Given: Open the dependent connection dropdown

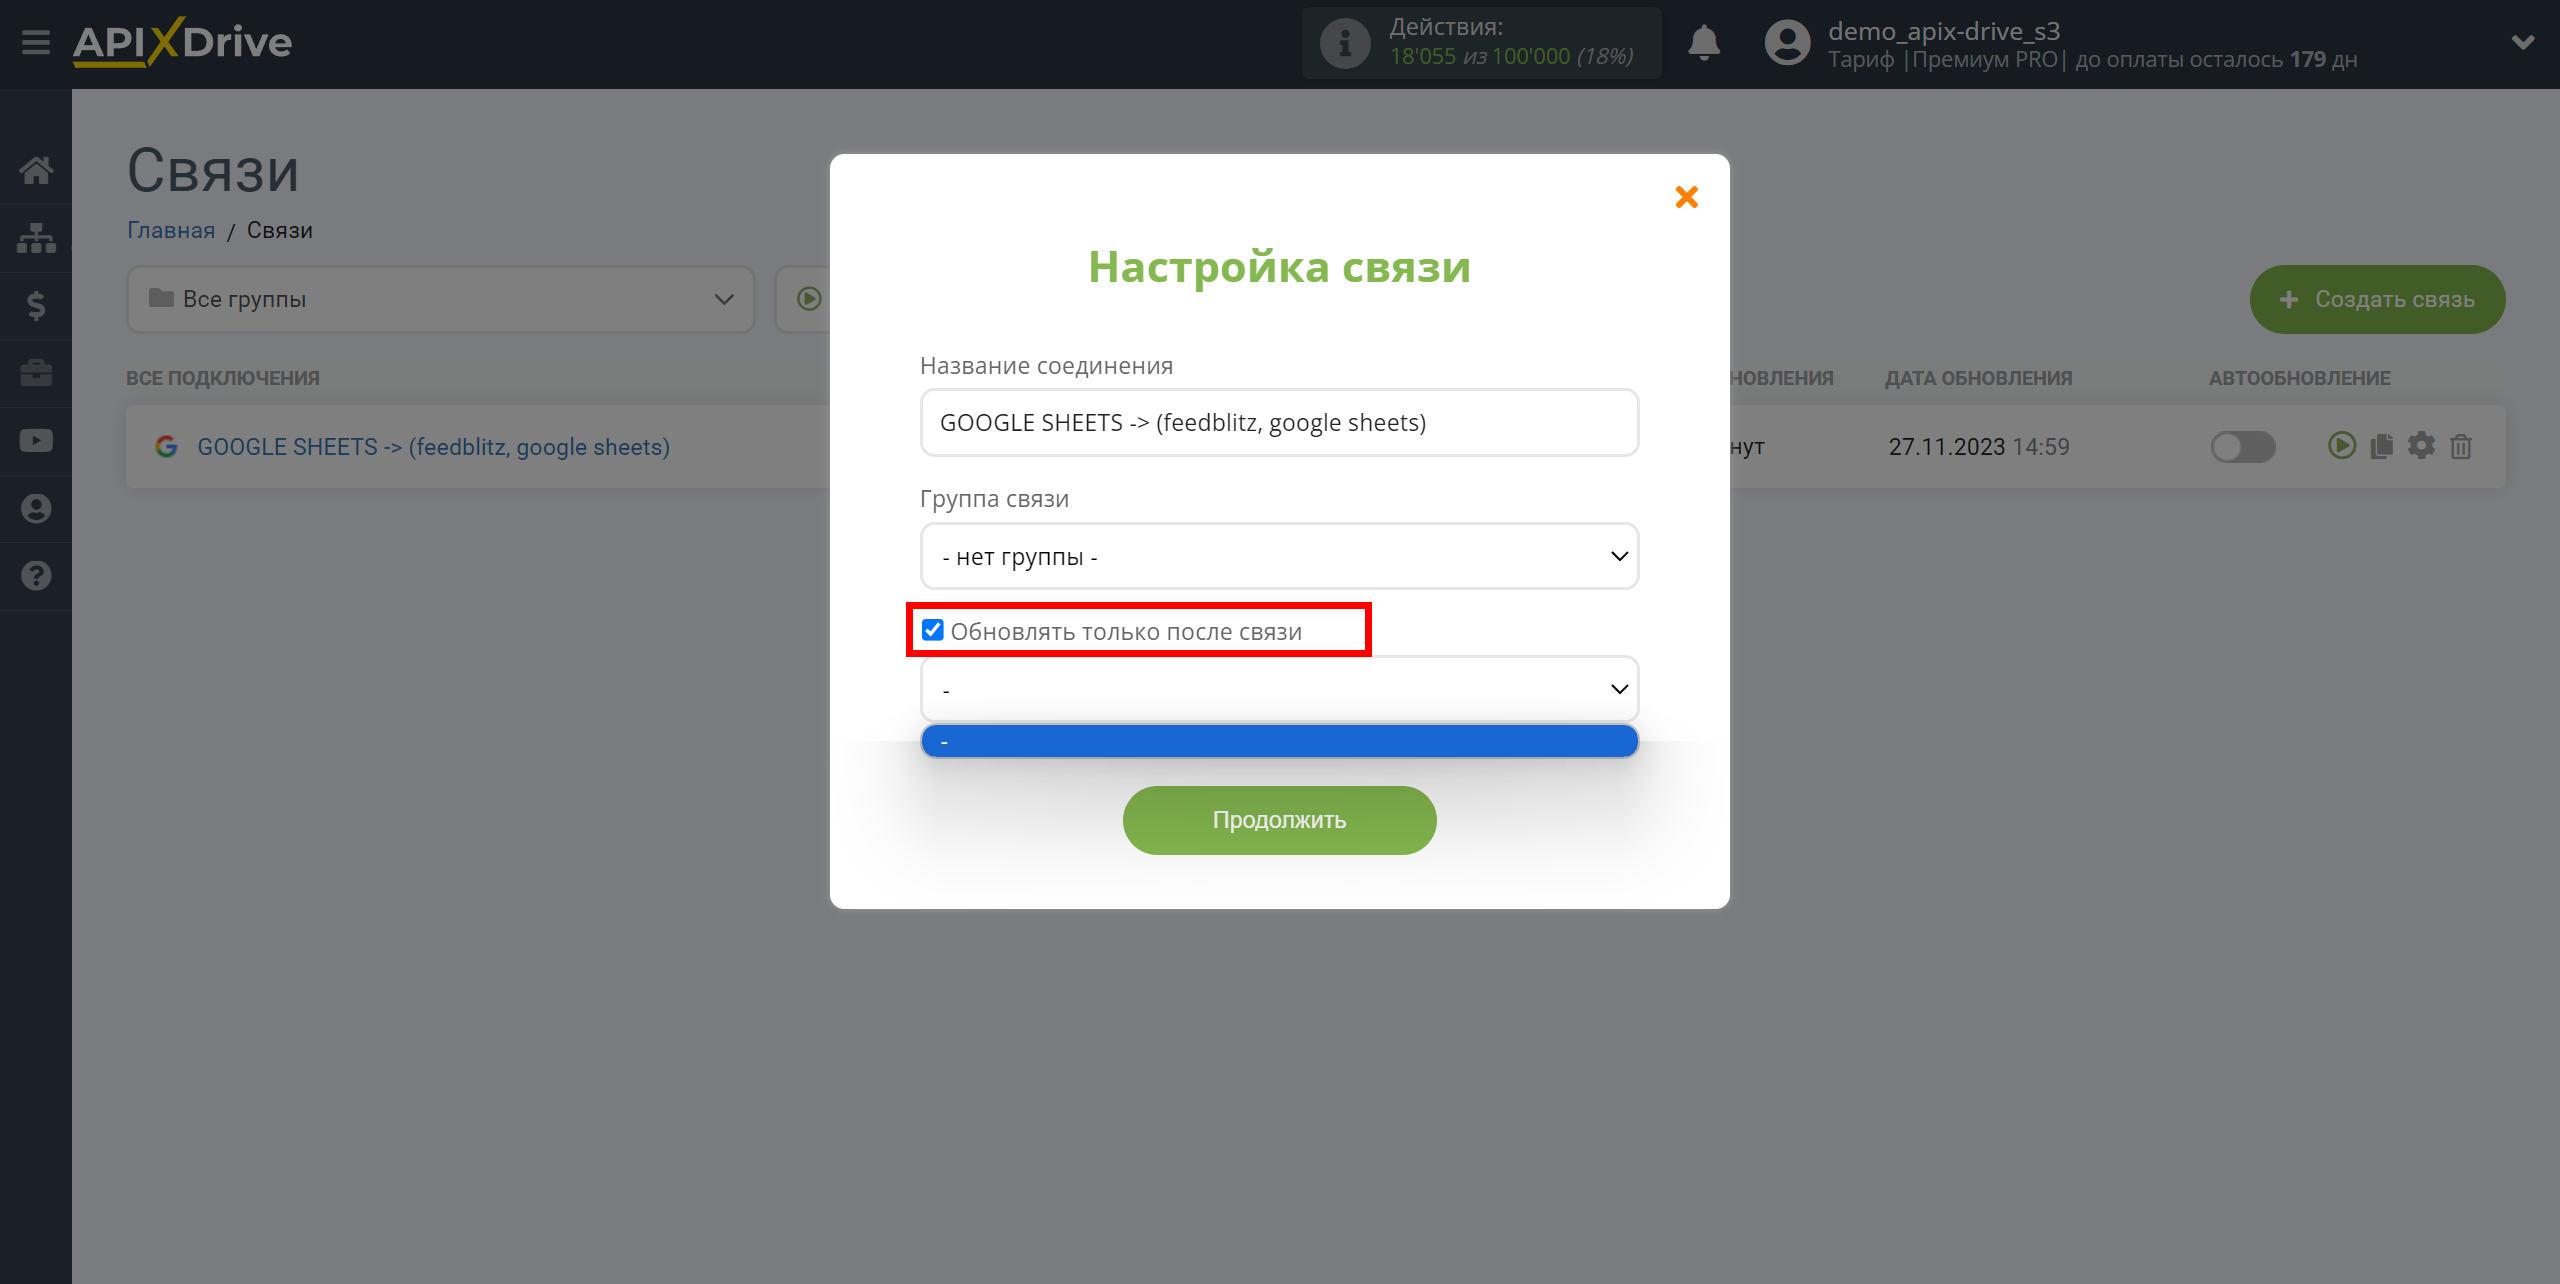Looking at the screenshot, I should [x=1279, y=689].
